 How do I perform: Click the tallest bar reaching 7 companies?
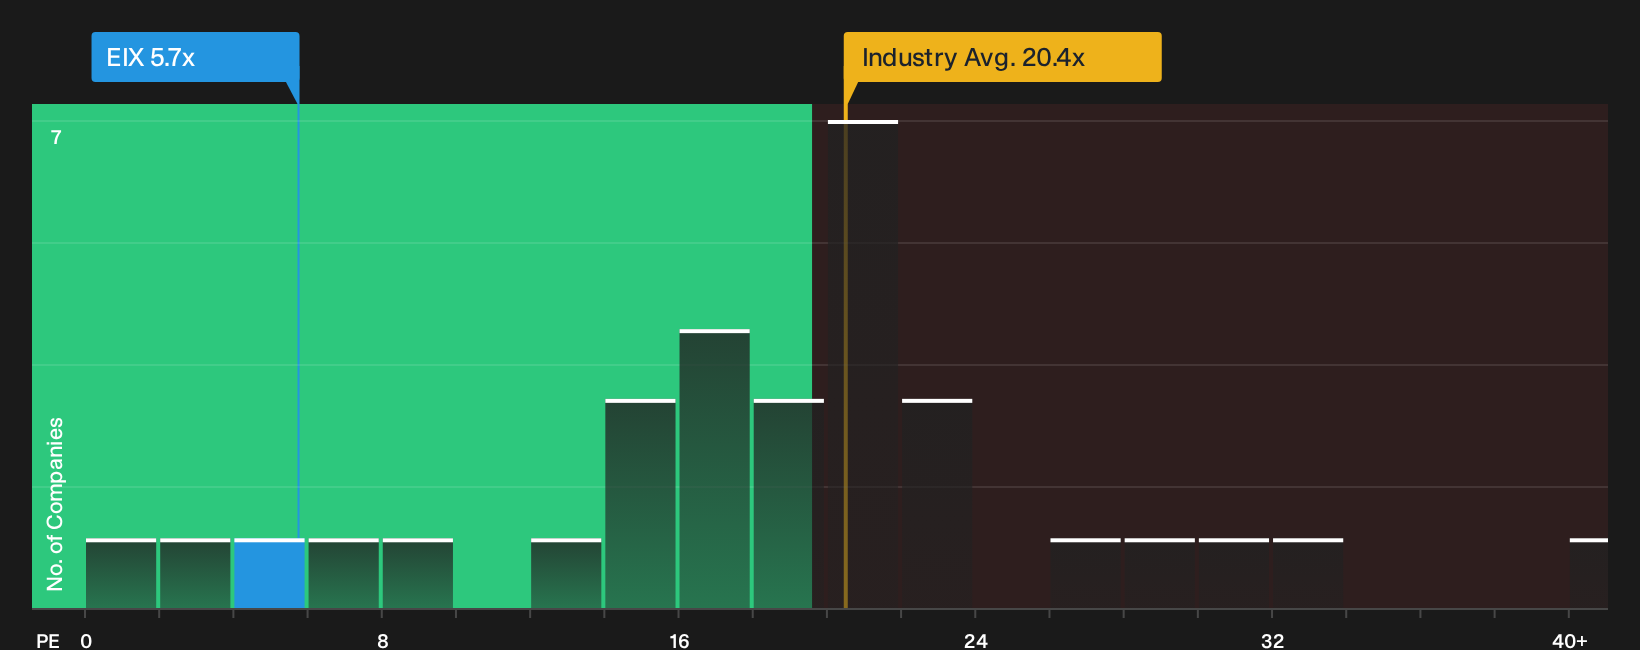863,364
